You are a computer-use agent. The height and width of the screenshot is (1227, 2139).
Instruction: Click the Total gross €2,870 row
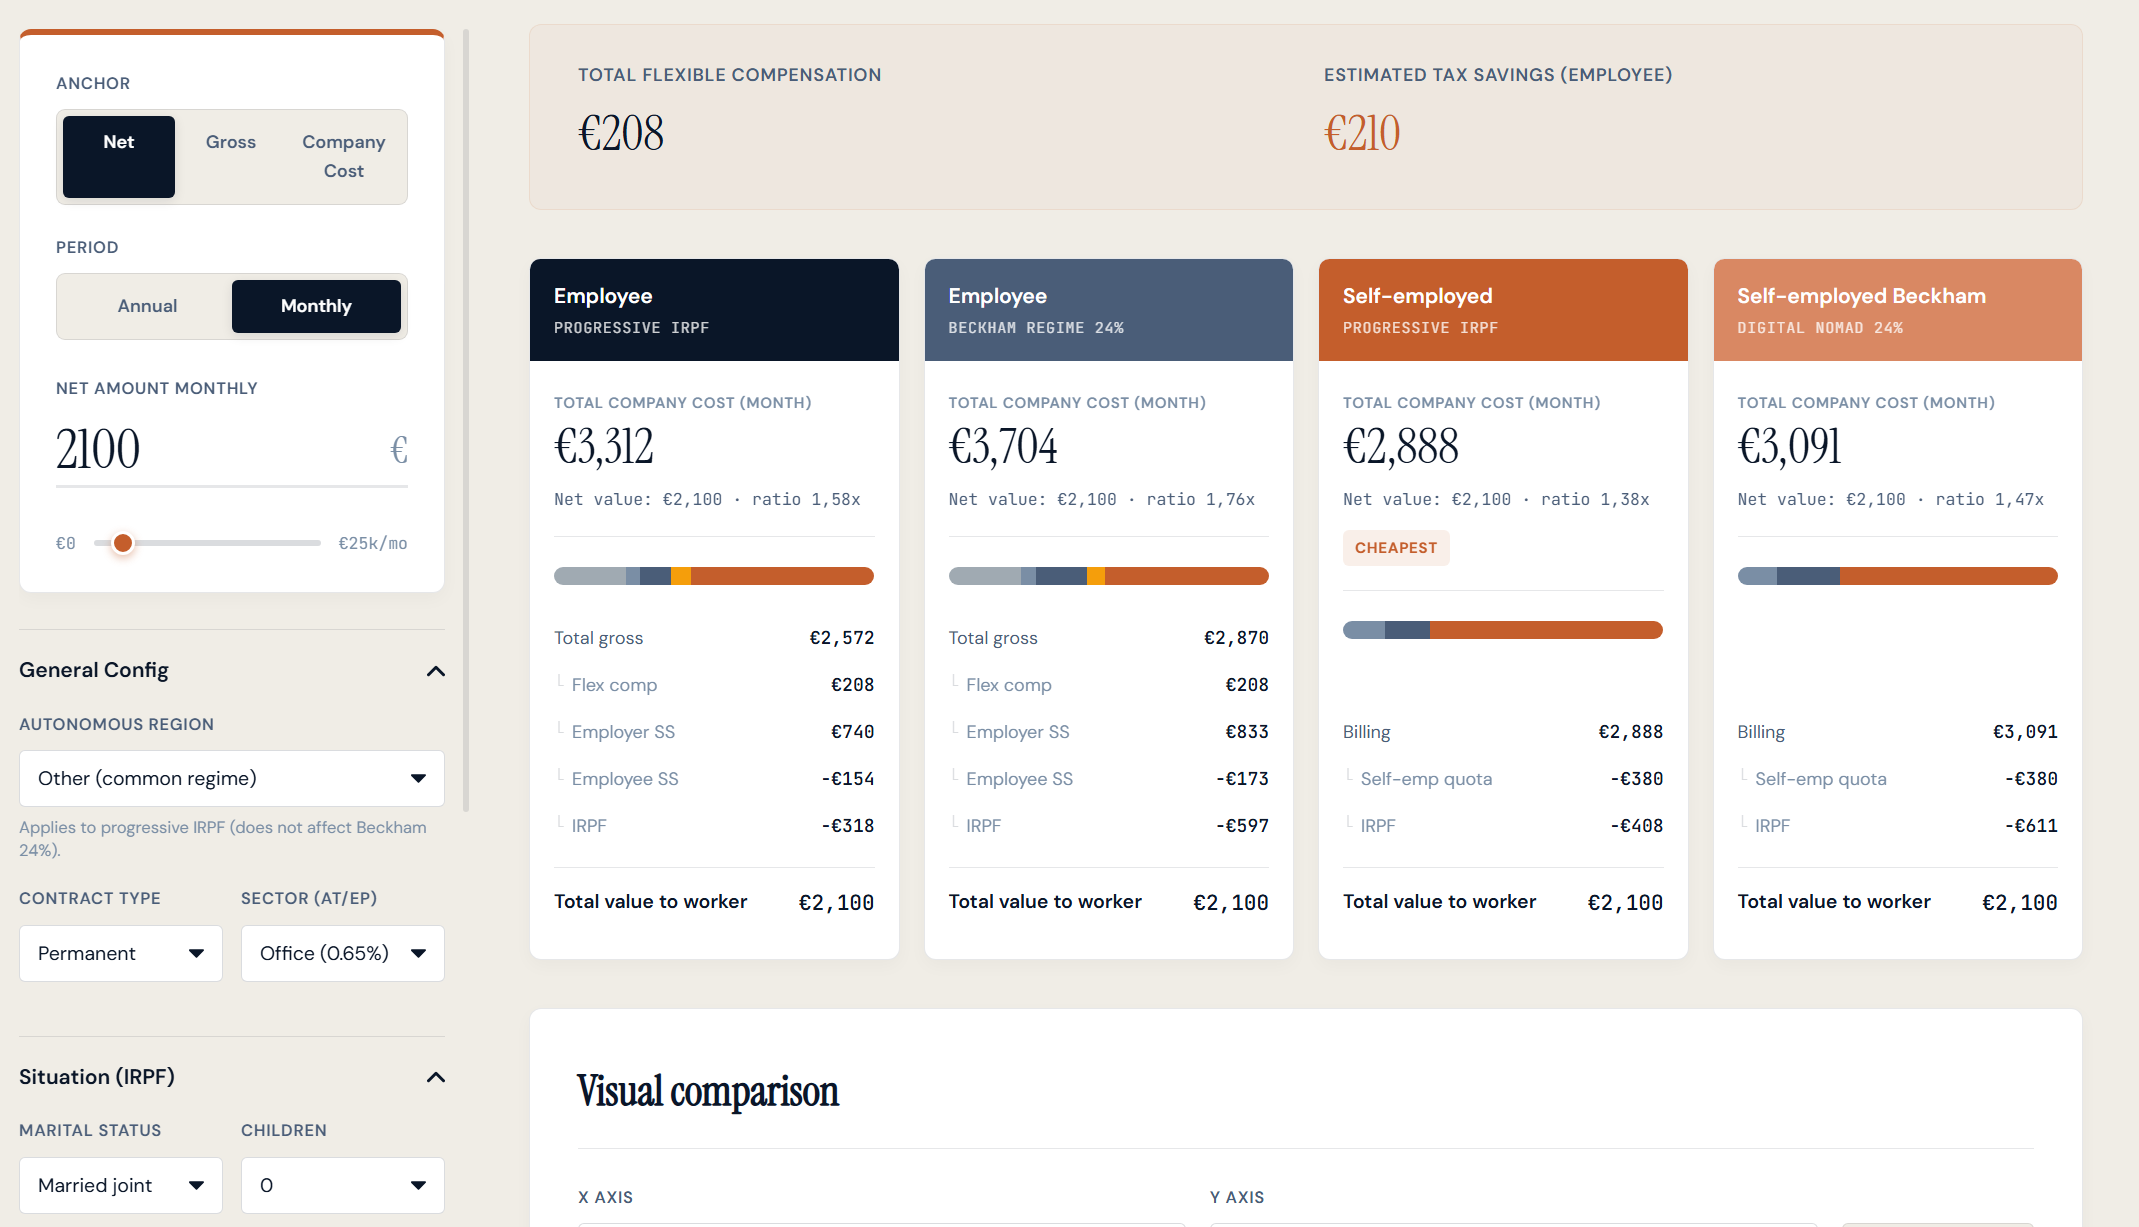point(1109,638)
